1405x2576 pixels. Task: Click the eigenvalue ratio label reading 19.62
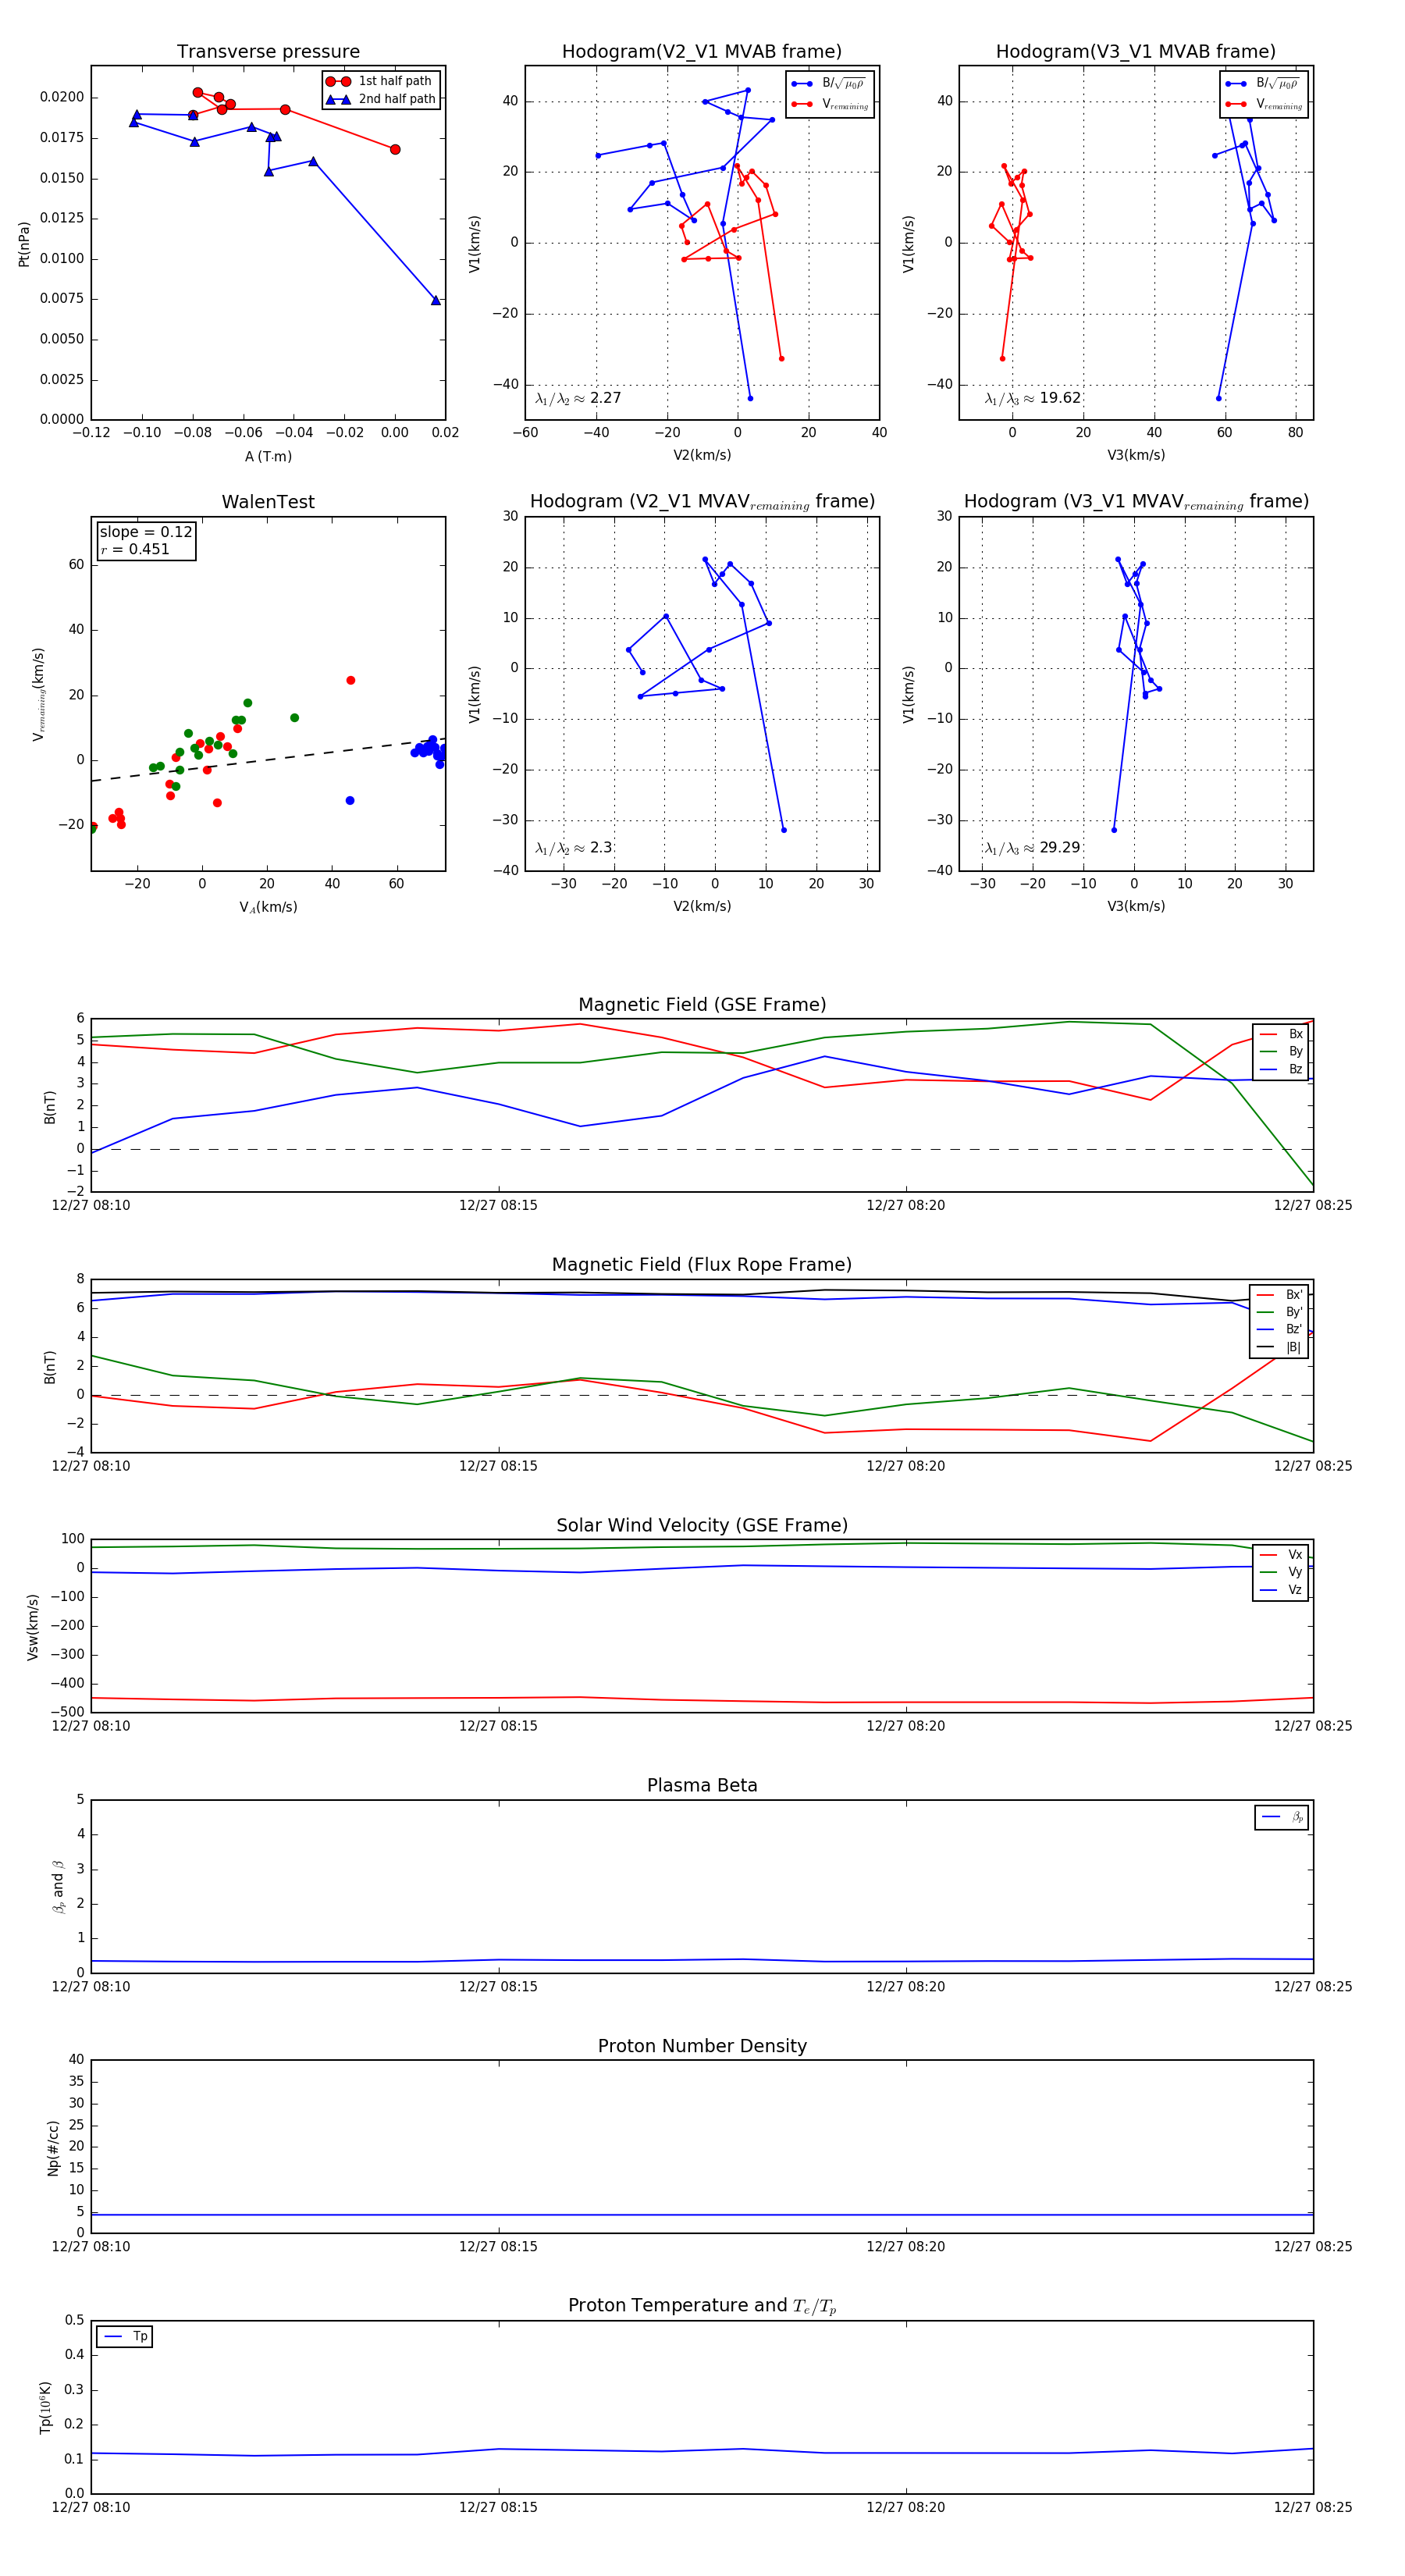pos(1033,398)
